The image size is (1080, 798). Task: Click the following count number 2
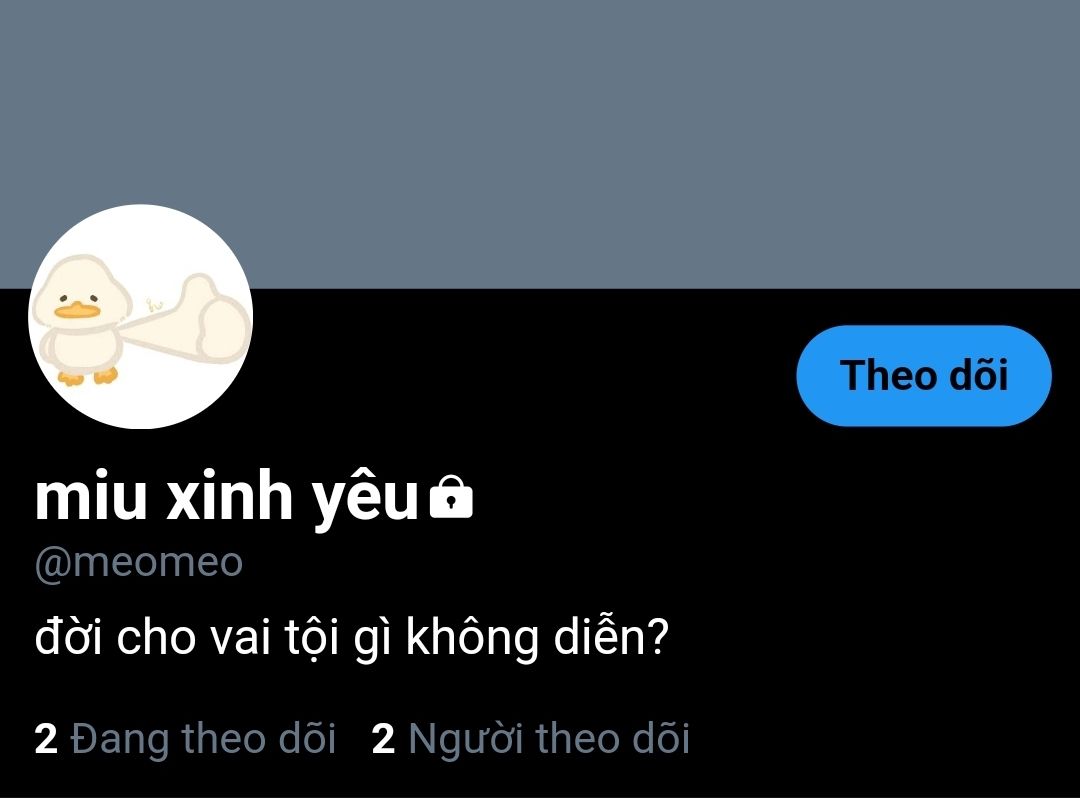coord(46,739)
